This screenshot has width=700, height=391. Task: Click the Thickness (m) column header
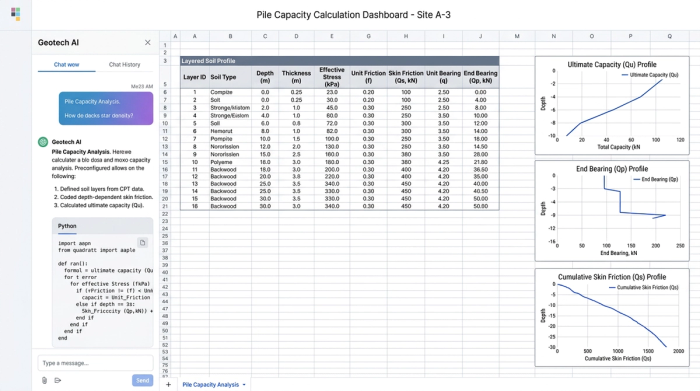pos(296,77)
